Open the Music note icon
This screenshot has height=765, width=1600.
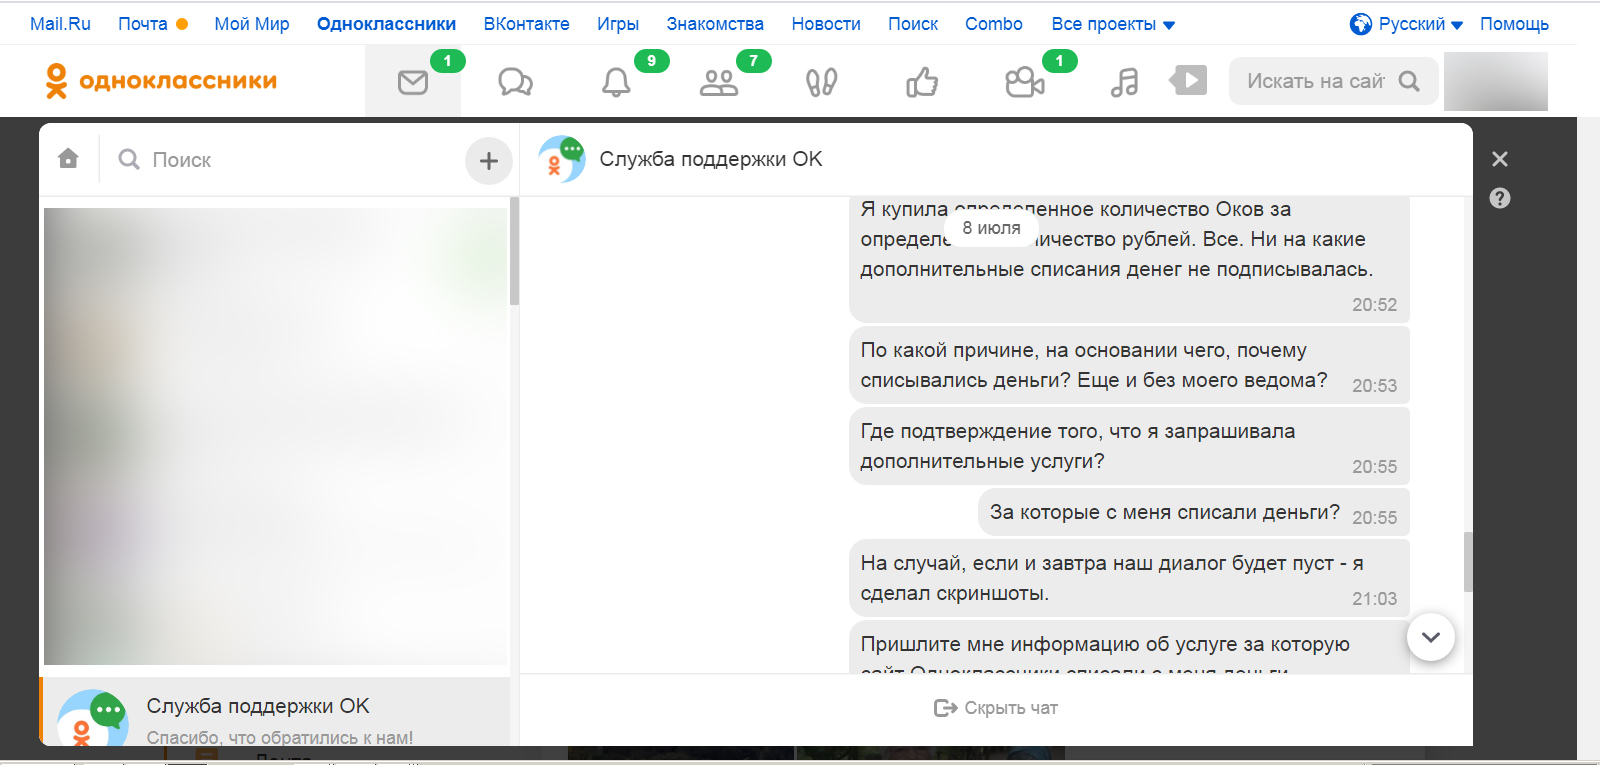[x=1125, y=82]
